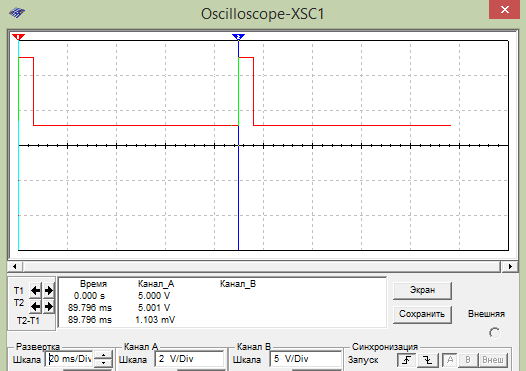Move T2 cursor right with arrow

pos(49,306)
